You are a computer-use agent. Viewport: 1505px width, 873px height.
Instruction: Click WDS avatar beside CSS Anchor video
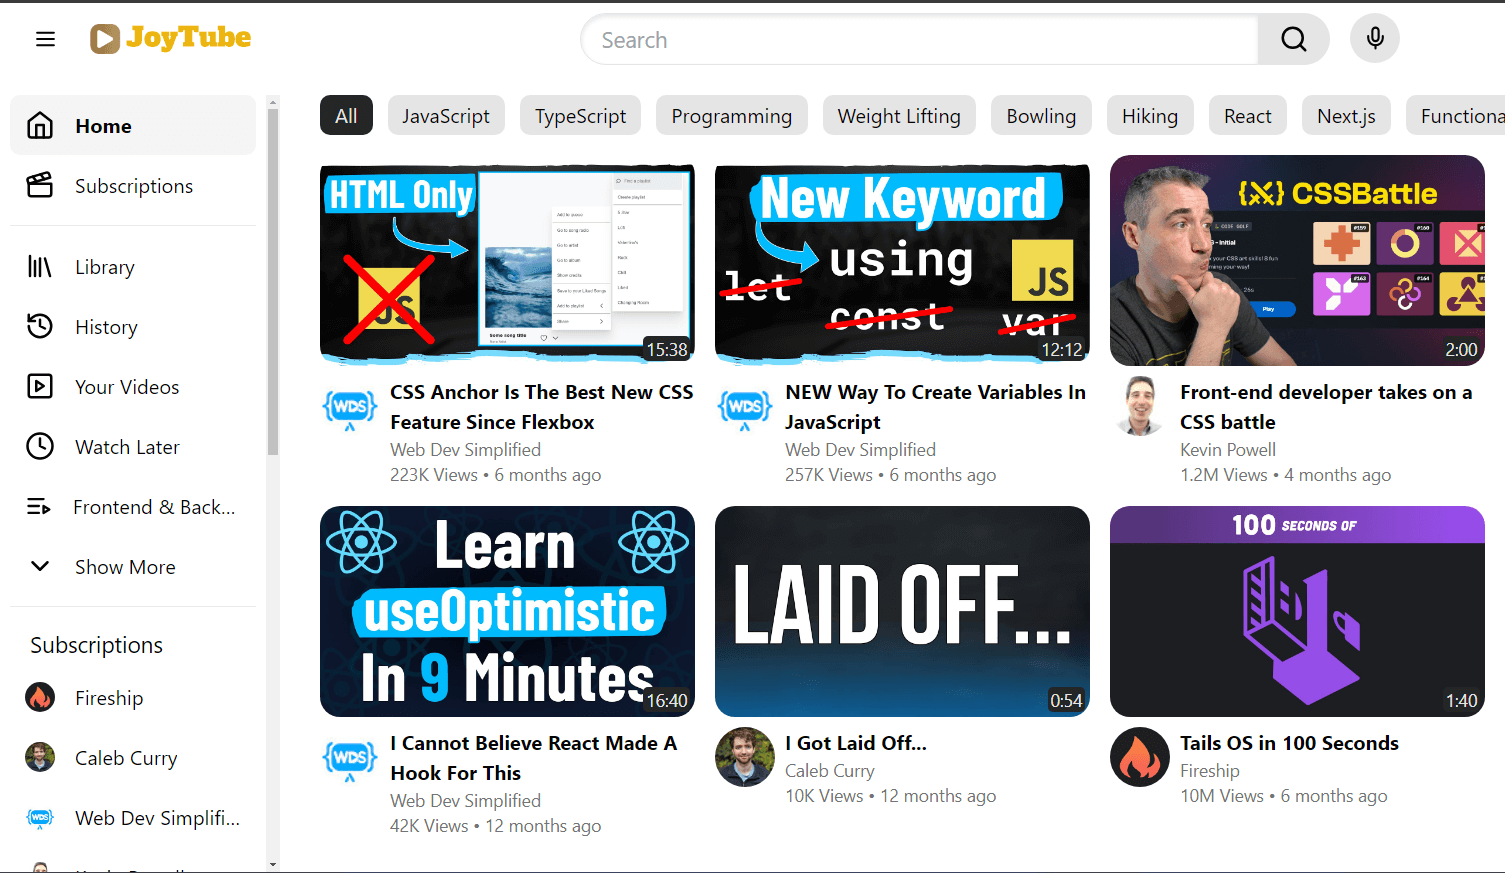pyautogui.click(x=350, y=407)
